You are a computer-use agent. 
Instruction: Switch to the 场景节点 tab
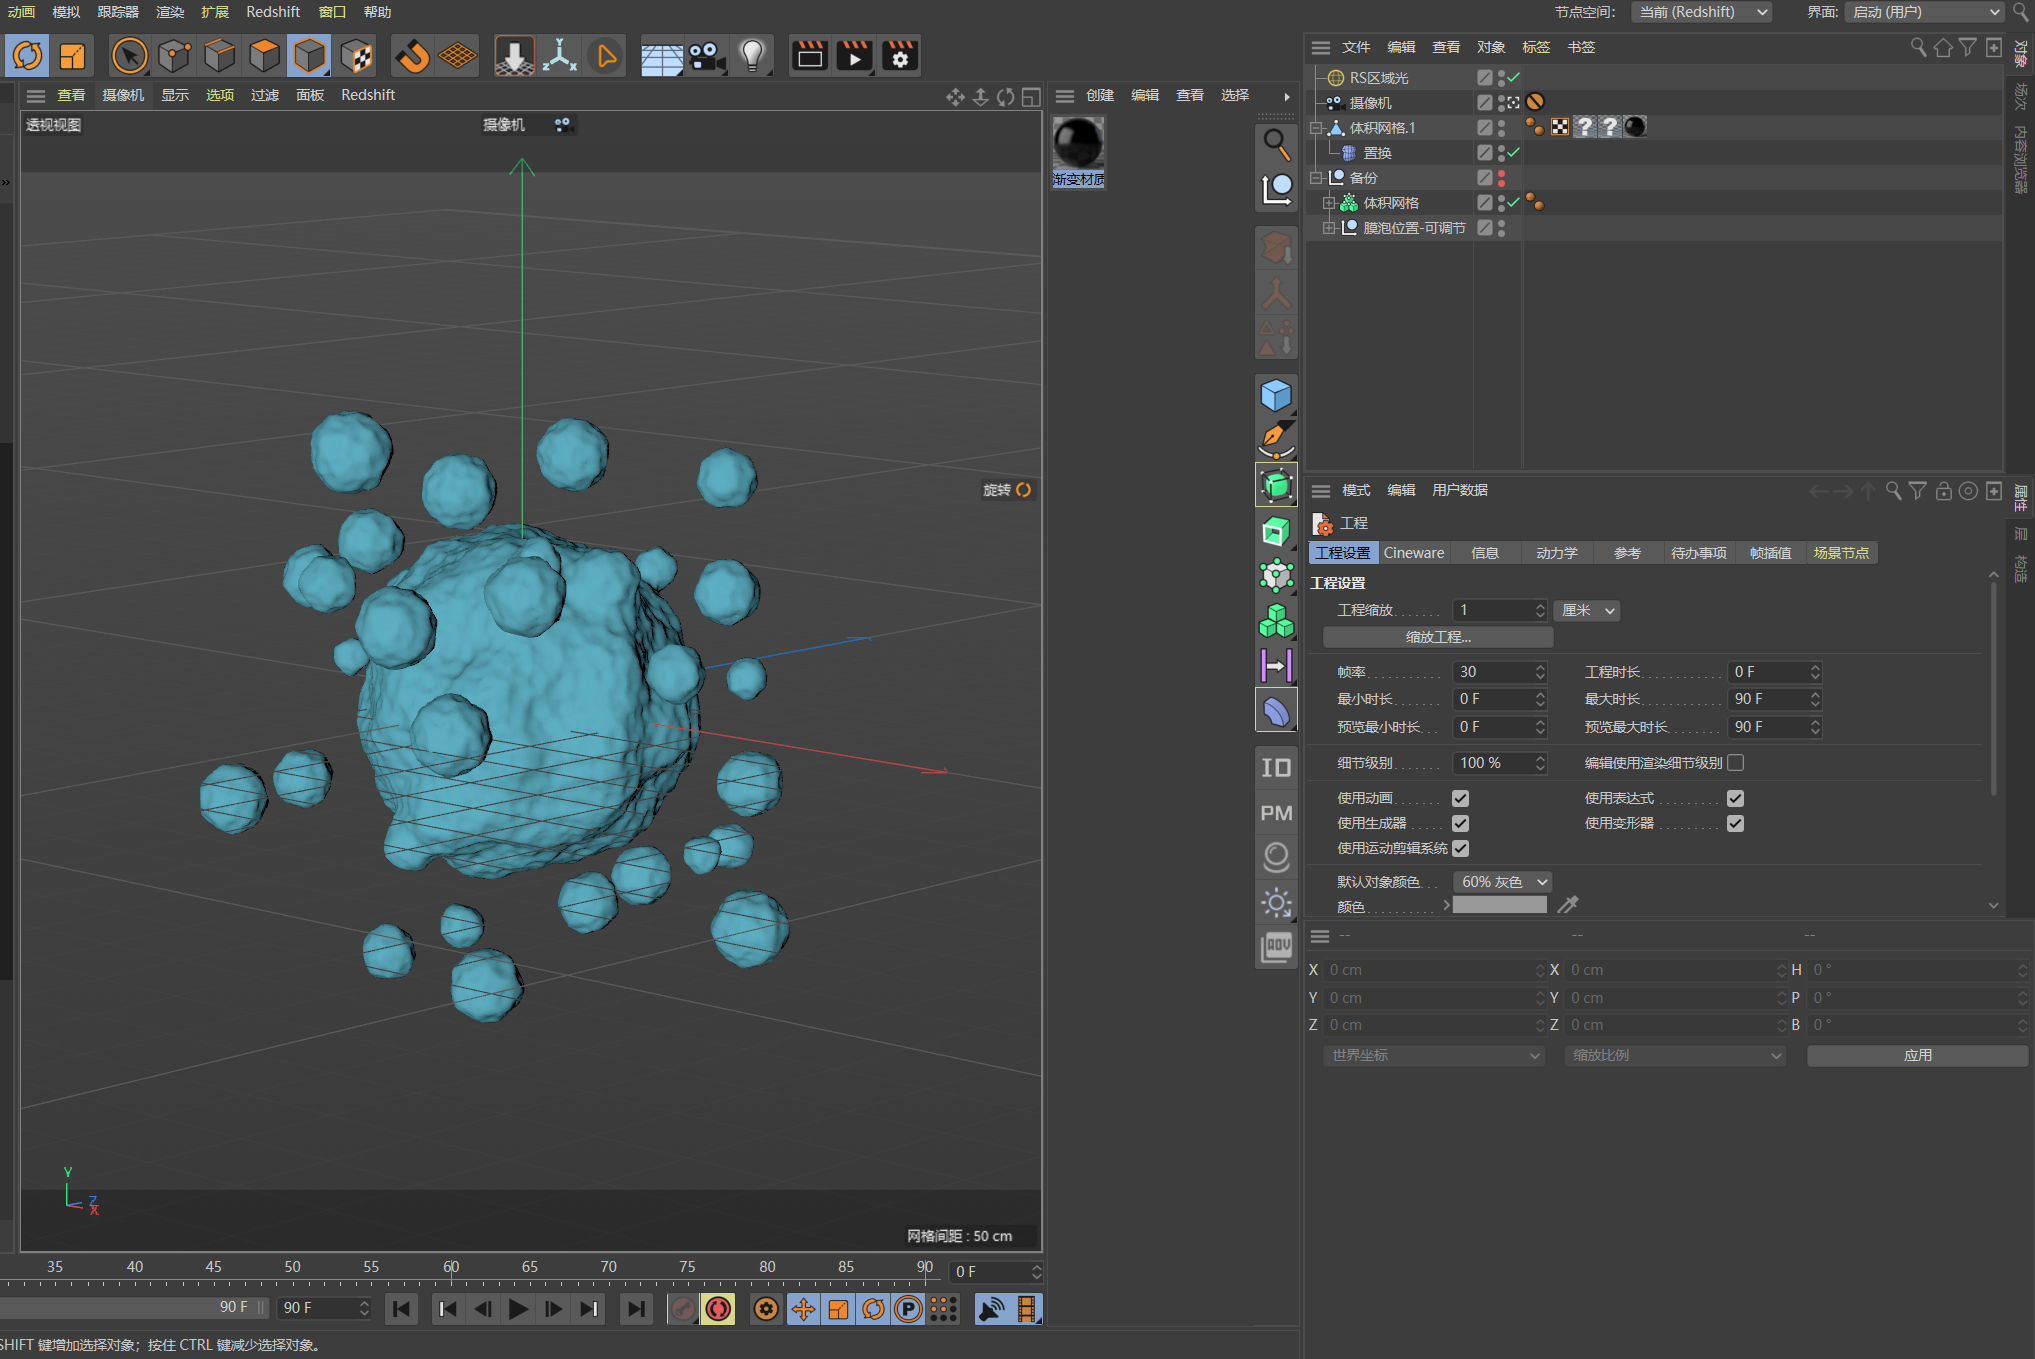tap(1841, 553)
